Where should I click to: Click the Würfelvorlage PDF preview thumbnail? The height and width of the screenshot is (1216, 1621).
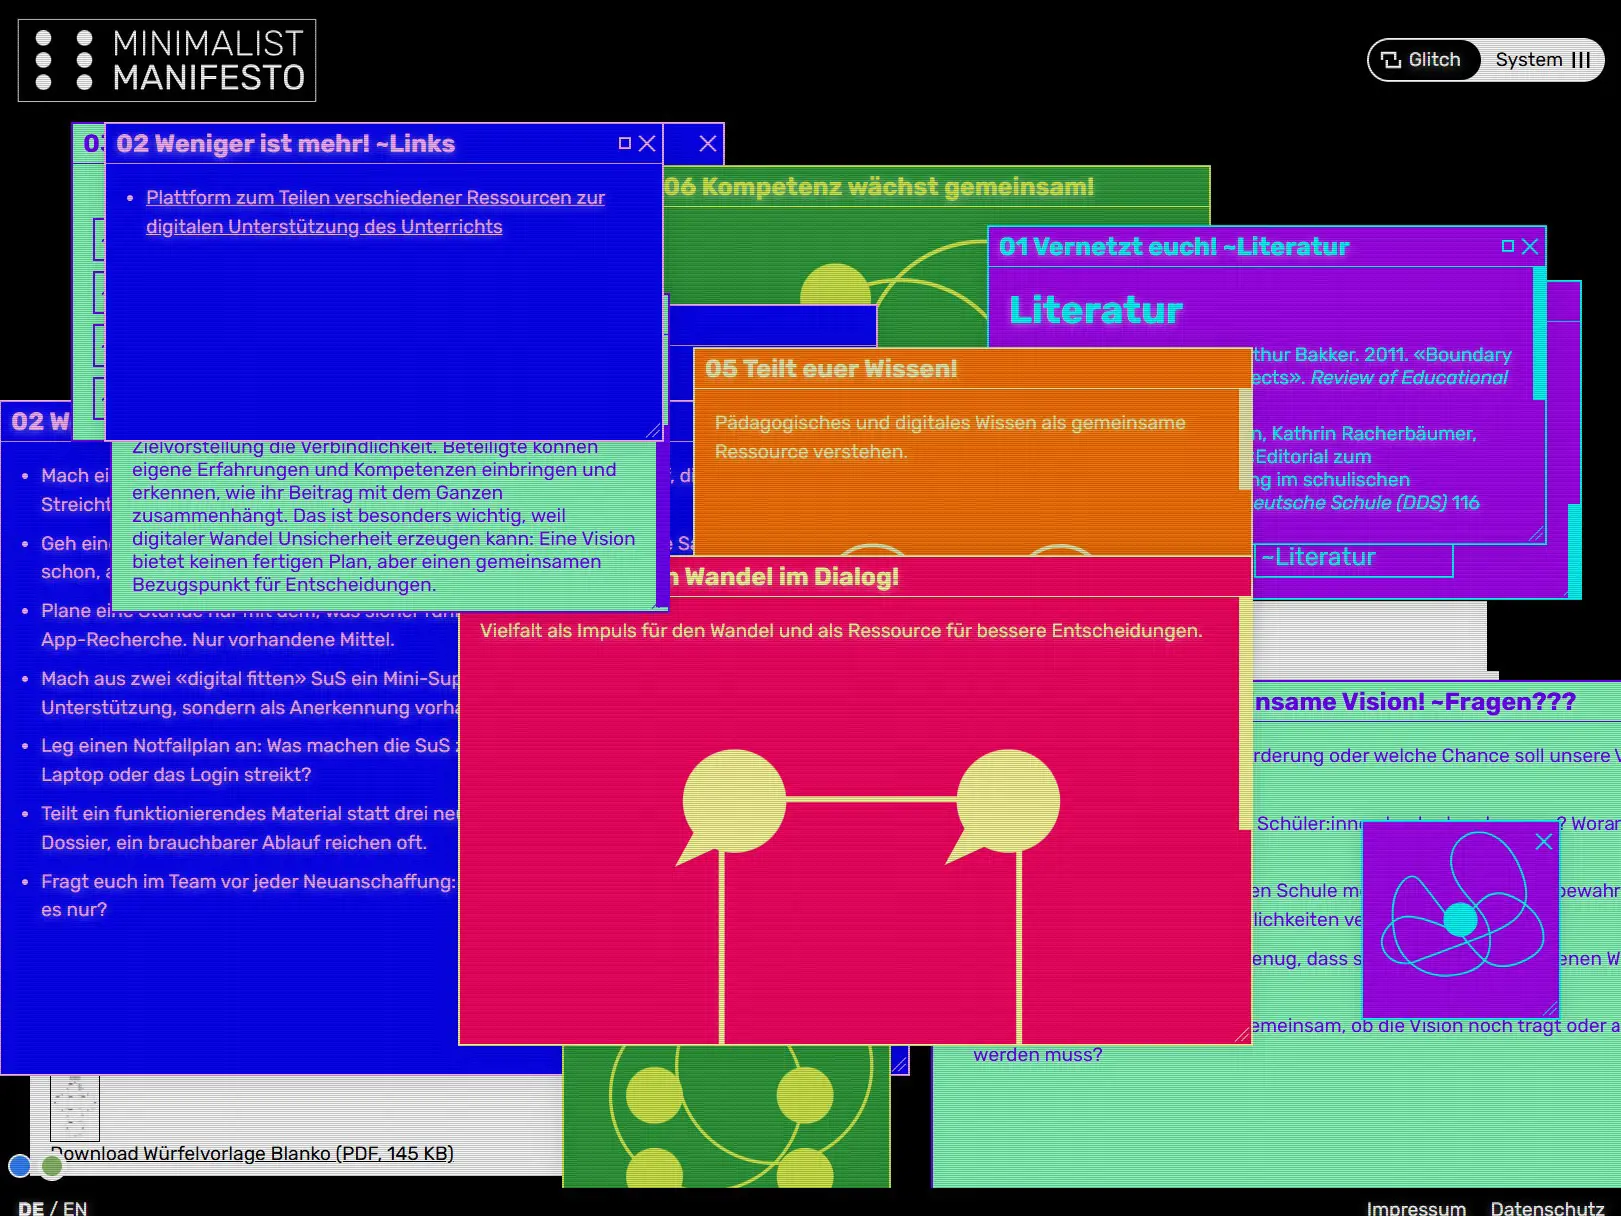pos(75,1108)
